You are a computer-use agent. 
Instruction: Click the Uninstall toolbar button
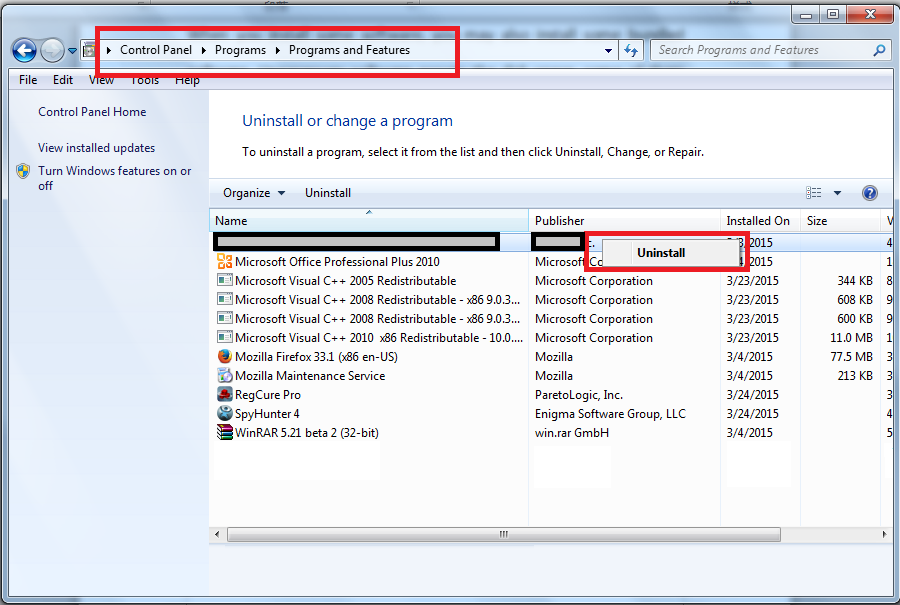328,193
